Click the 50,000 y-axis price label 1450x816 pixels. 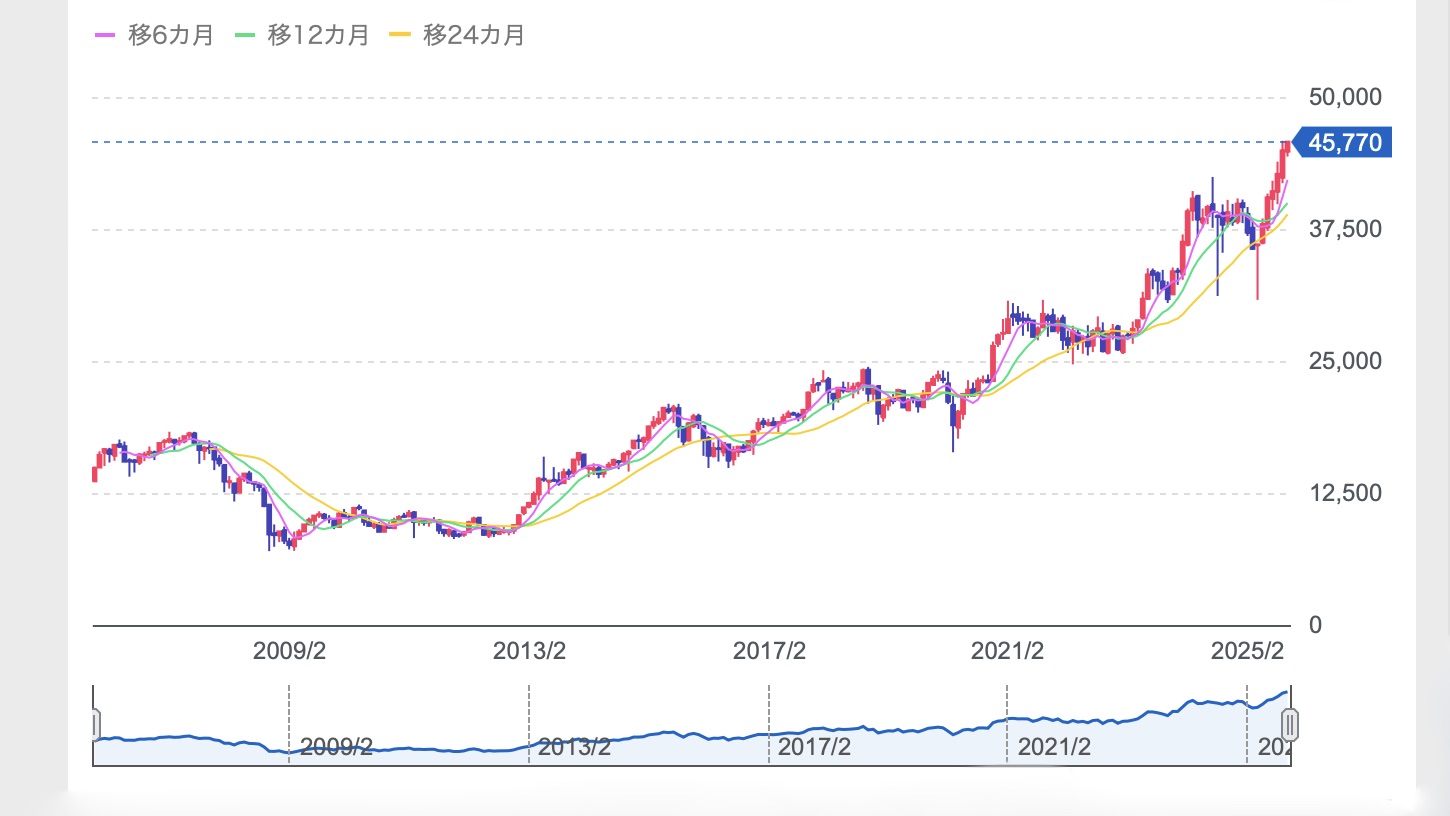[1344, 97]
